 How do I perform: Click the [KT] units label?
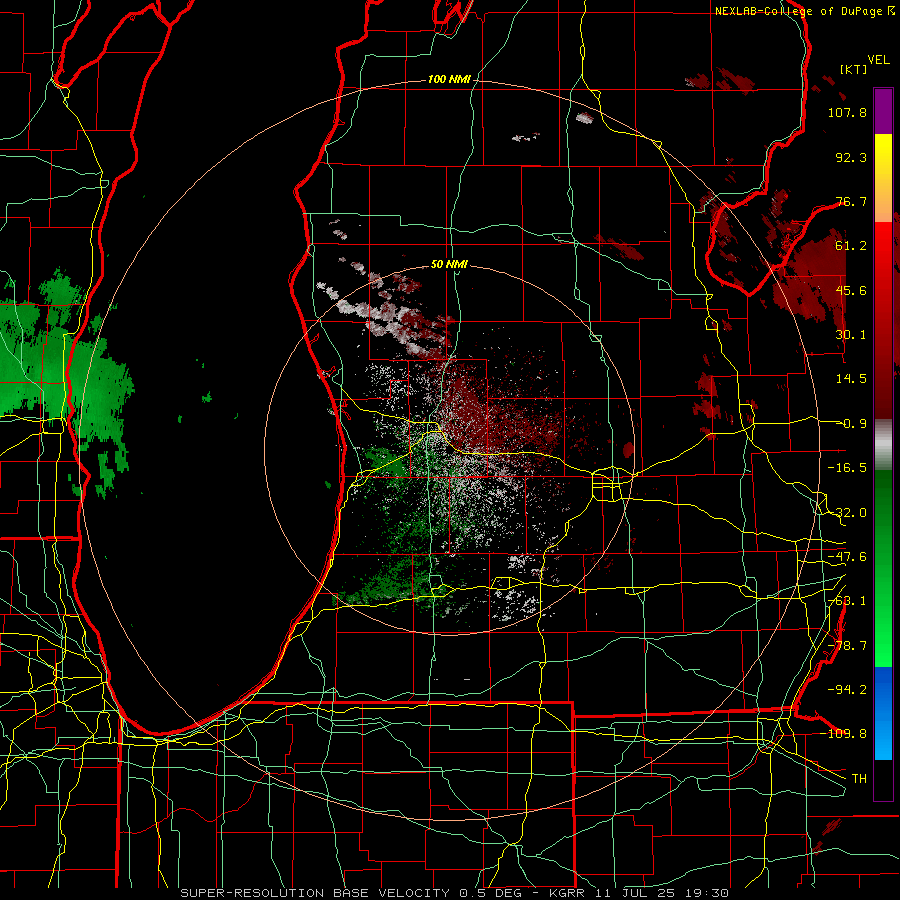click(x=853, y=69)
